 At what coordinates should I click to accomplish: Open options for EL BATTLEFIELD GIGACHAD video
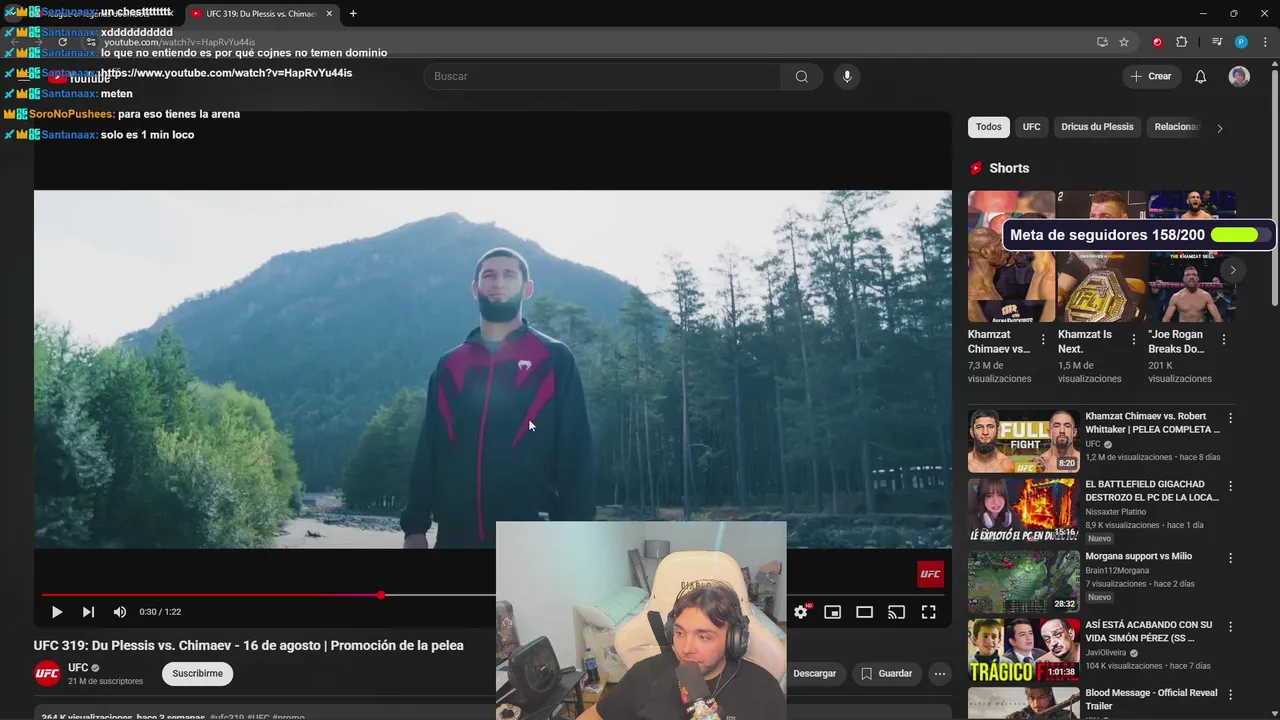pos(1231,486)
